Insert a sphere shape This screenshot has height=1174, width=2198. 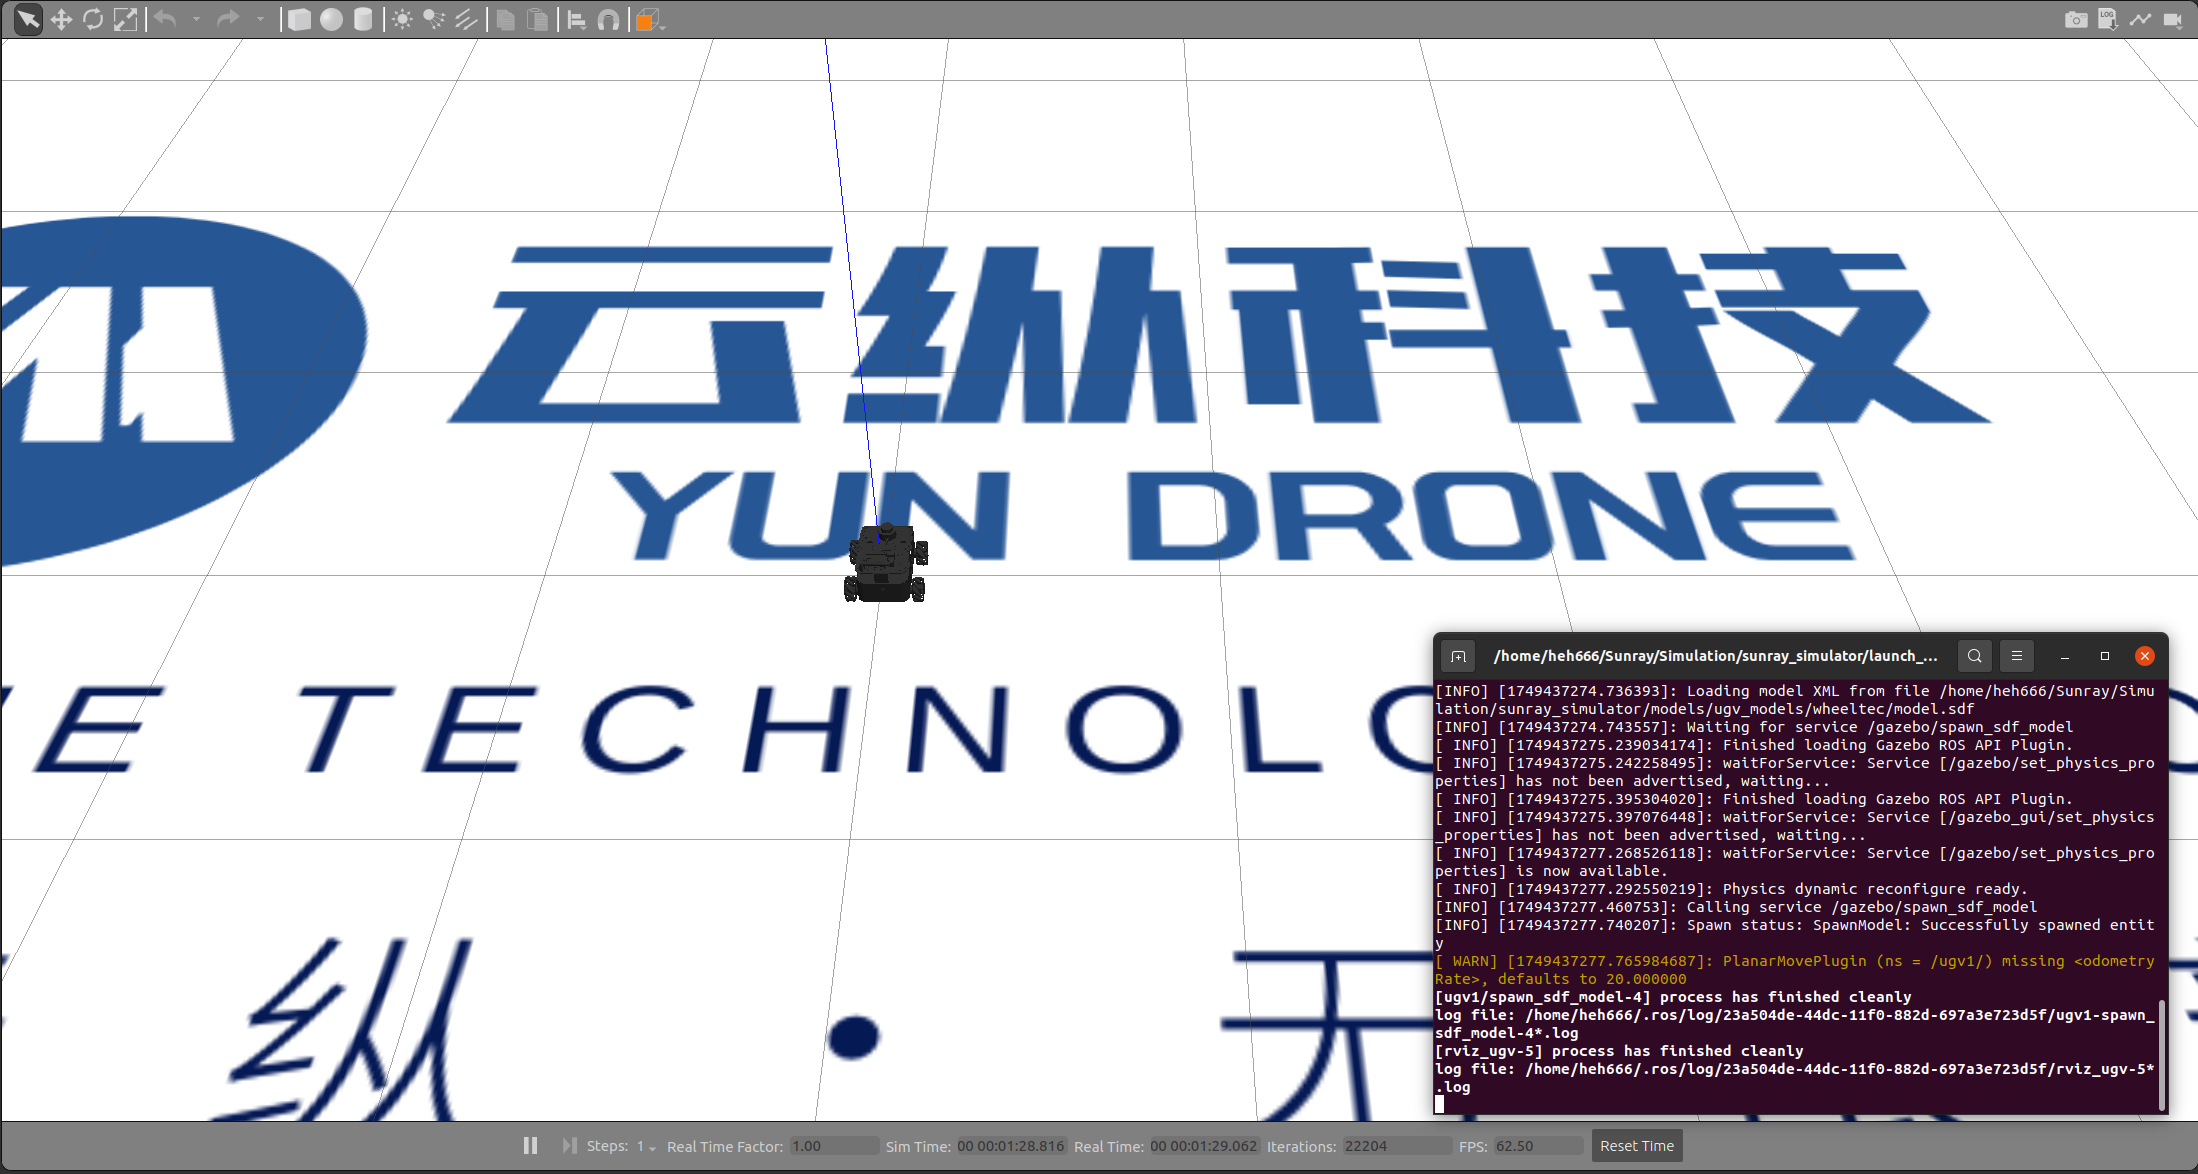(331, 19)
